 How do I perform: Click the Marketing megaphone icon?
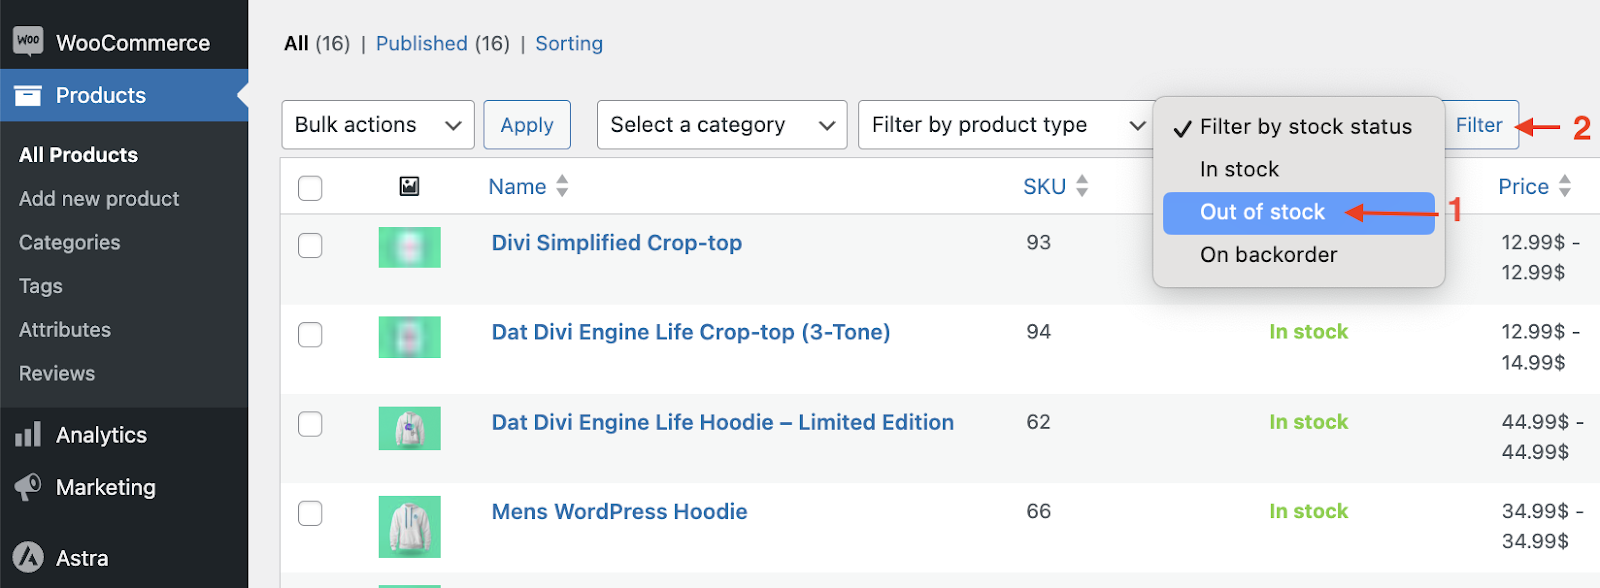pyautogui.click(x=28, y=487)
